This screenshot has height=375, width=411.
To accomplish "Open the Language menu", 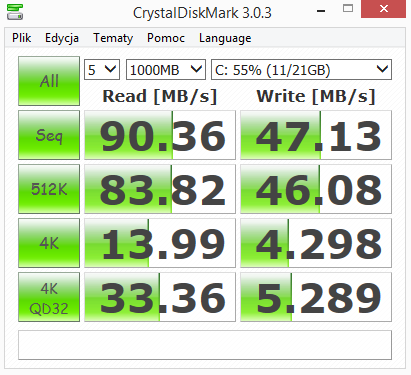I will point(225,38).
